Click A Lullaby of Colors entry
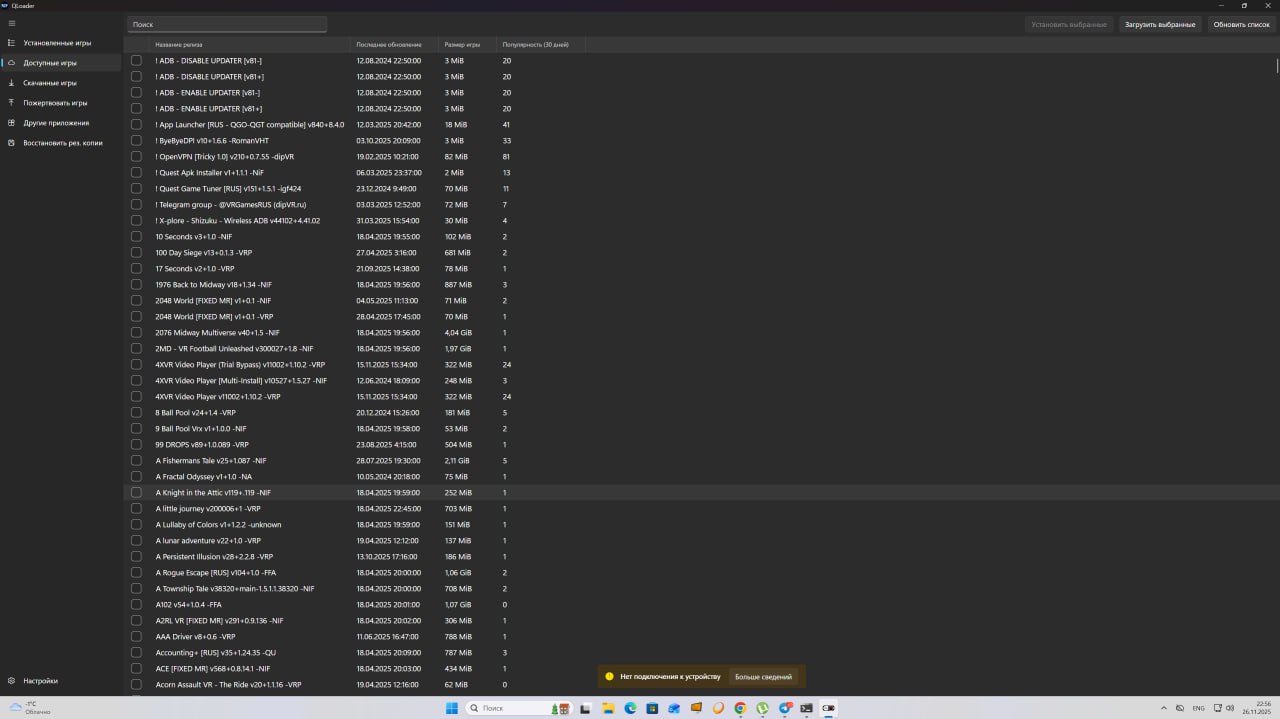The image size is (1280, 719). (x=218, y=525)
